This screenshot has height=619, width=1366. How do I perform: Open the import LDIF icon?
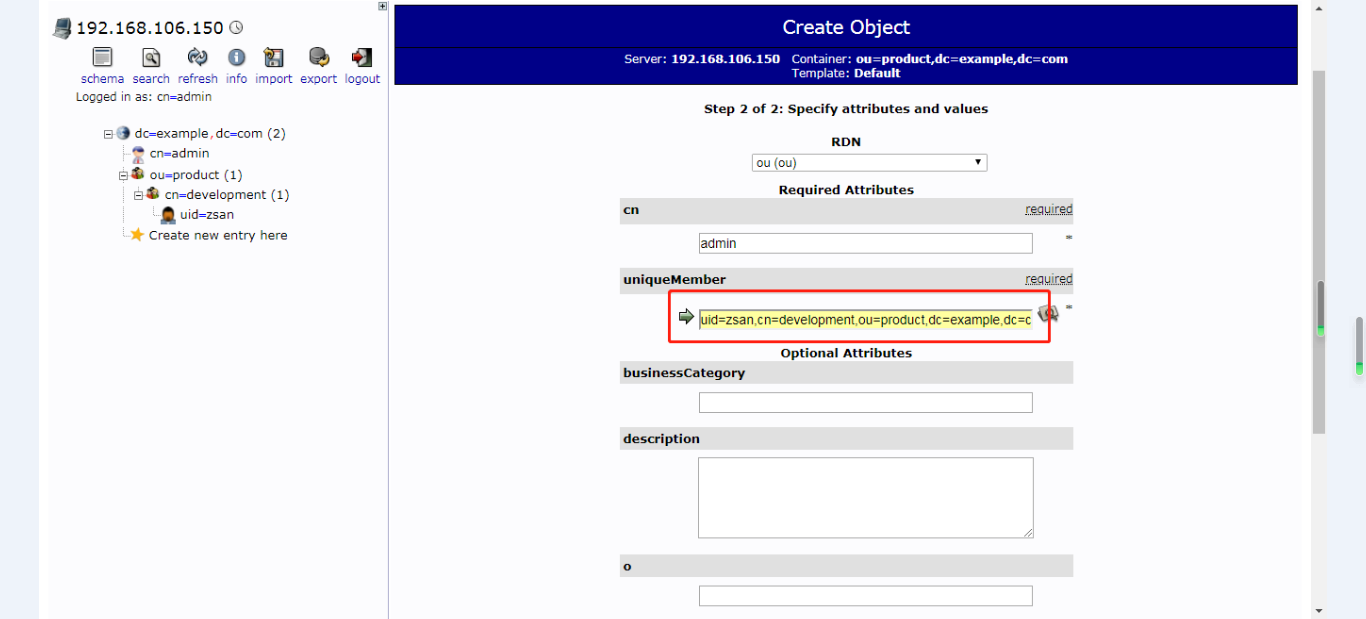[x=273, y=58]
